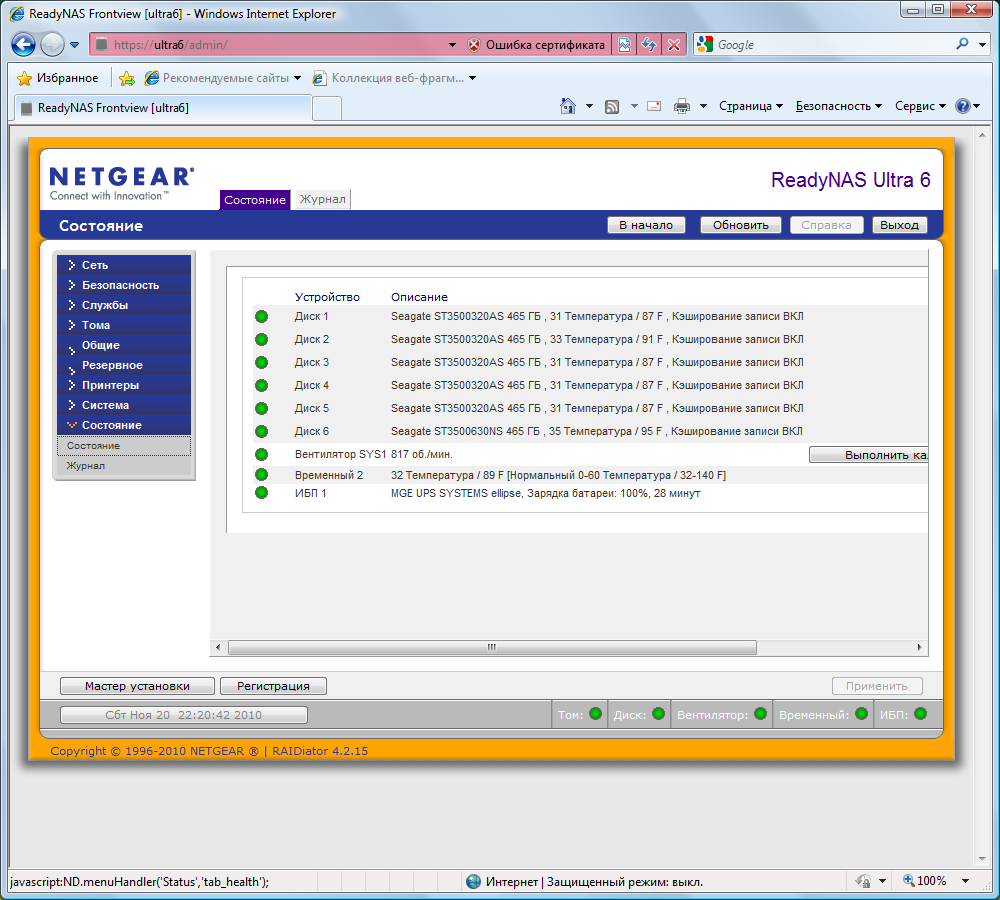Click the Том green status indicator
Screen dimensions: 1000x900
596,714
